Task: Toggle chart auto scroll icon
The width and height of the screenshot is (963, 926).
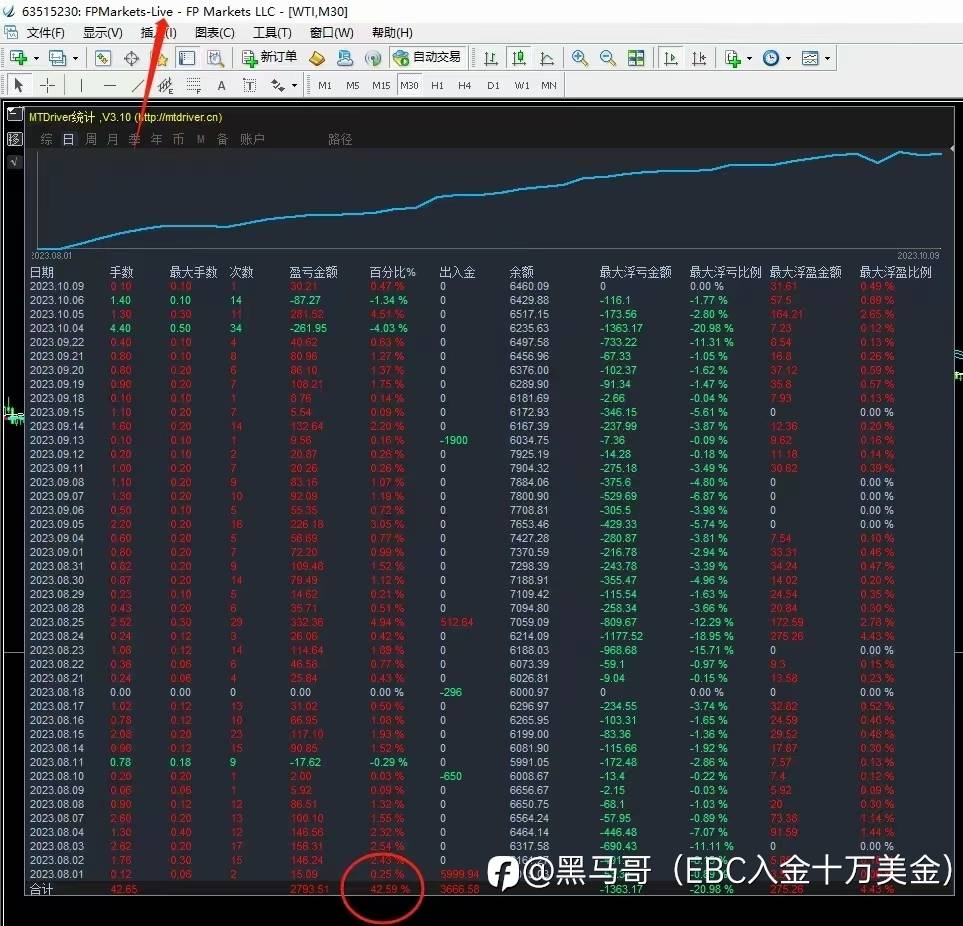Action: tap(671, 58)
